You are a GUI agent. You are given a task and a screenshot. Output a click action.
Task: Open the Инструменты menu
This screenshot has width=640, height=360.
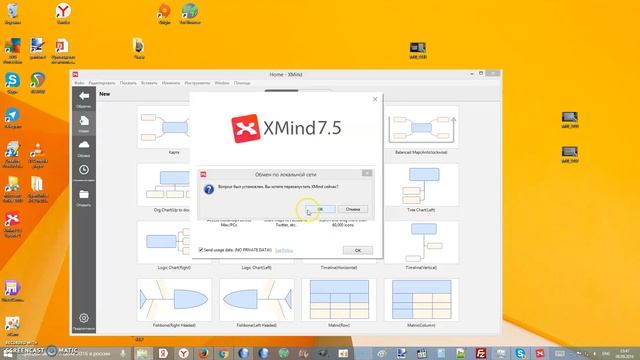(197, 83)
